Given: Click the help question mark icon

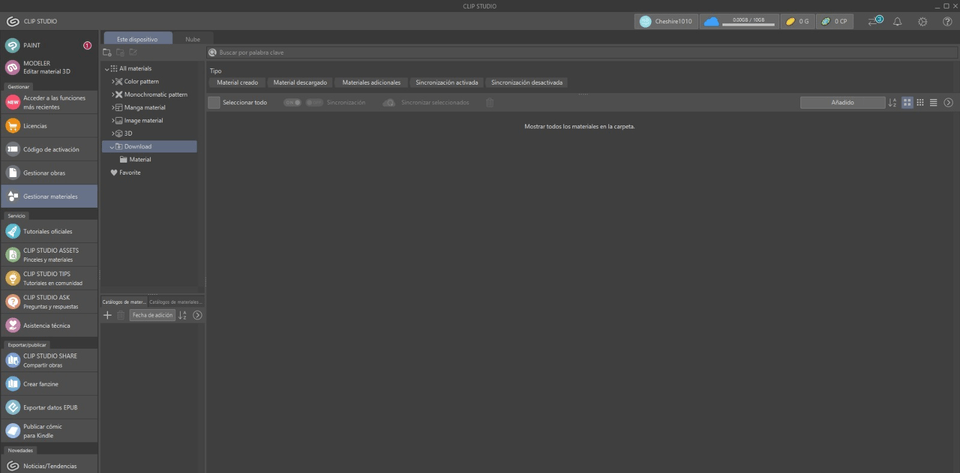Looking at the screenshot, I should pos(947,21).
